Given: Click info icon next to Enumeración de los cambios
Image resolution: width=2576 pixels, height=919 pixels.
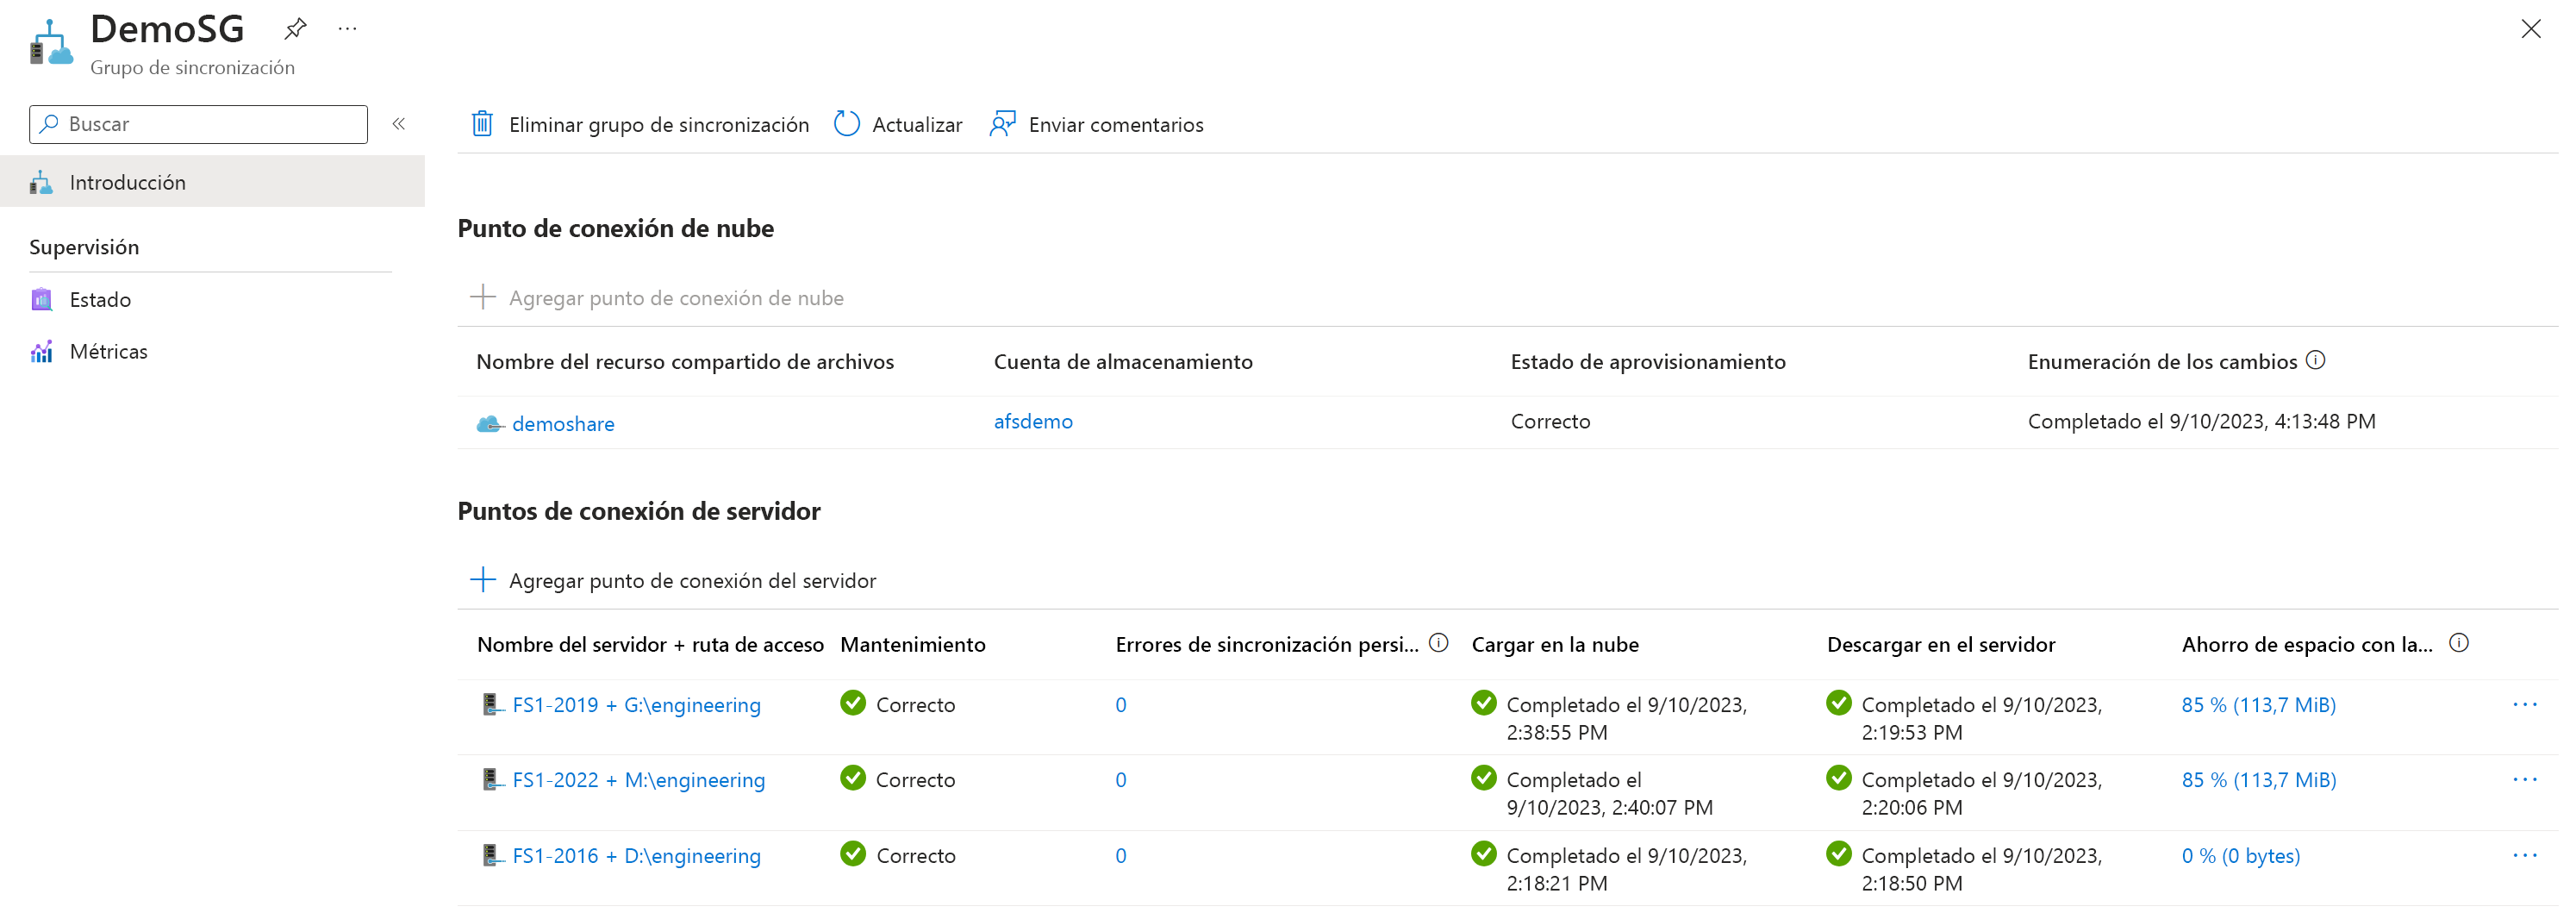Looking at the screenshot, I should 2316,360.
